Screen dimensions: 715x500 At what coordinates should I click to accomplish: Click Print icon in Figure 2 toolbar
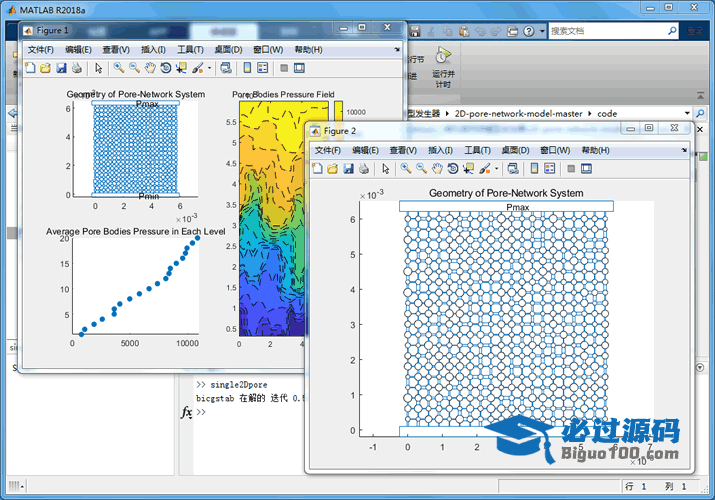click(x=363, y=169)
